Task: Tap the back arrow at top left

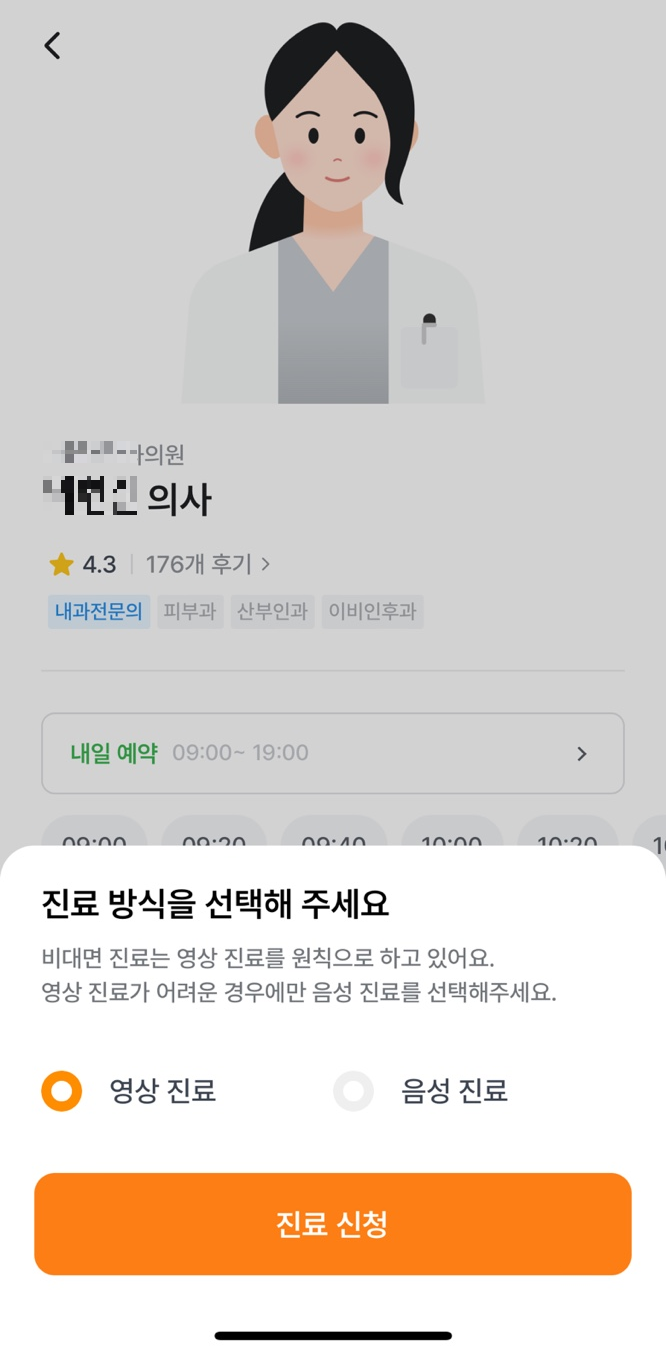Action: click(52, 45)
